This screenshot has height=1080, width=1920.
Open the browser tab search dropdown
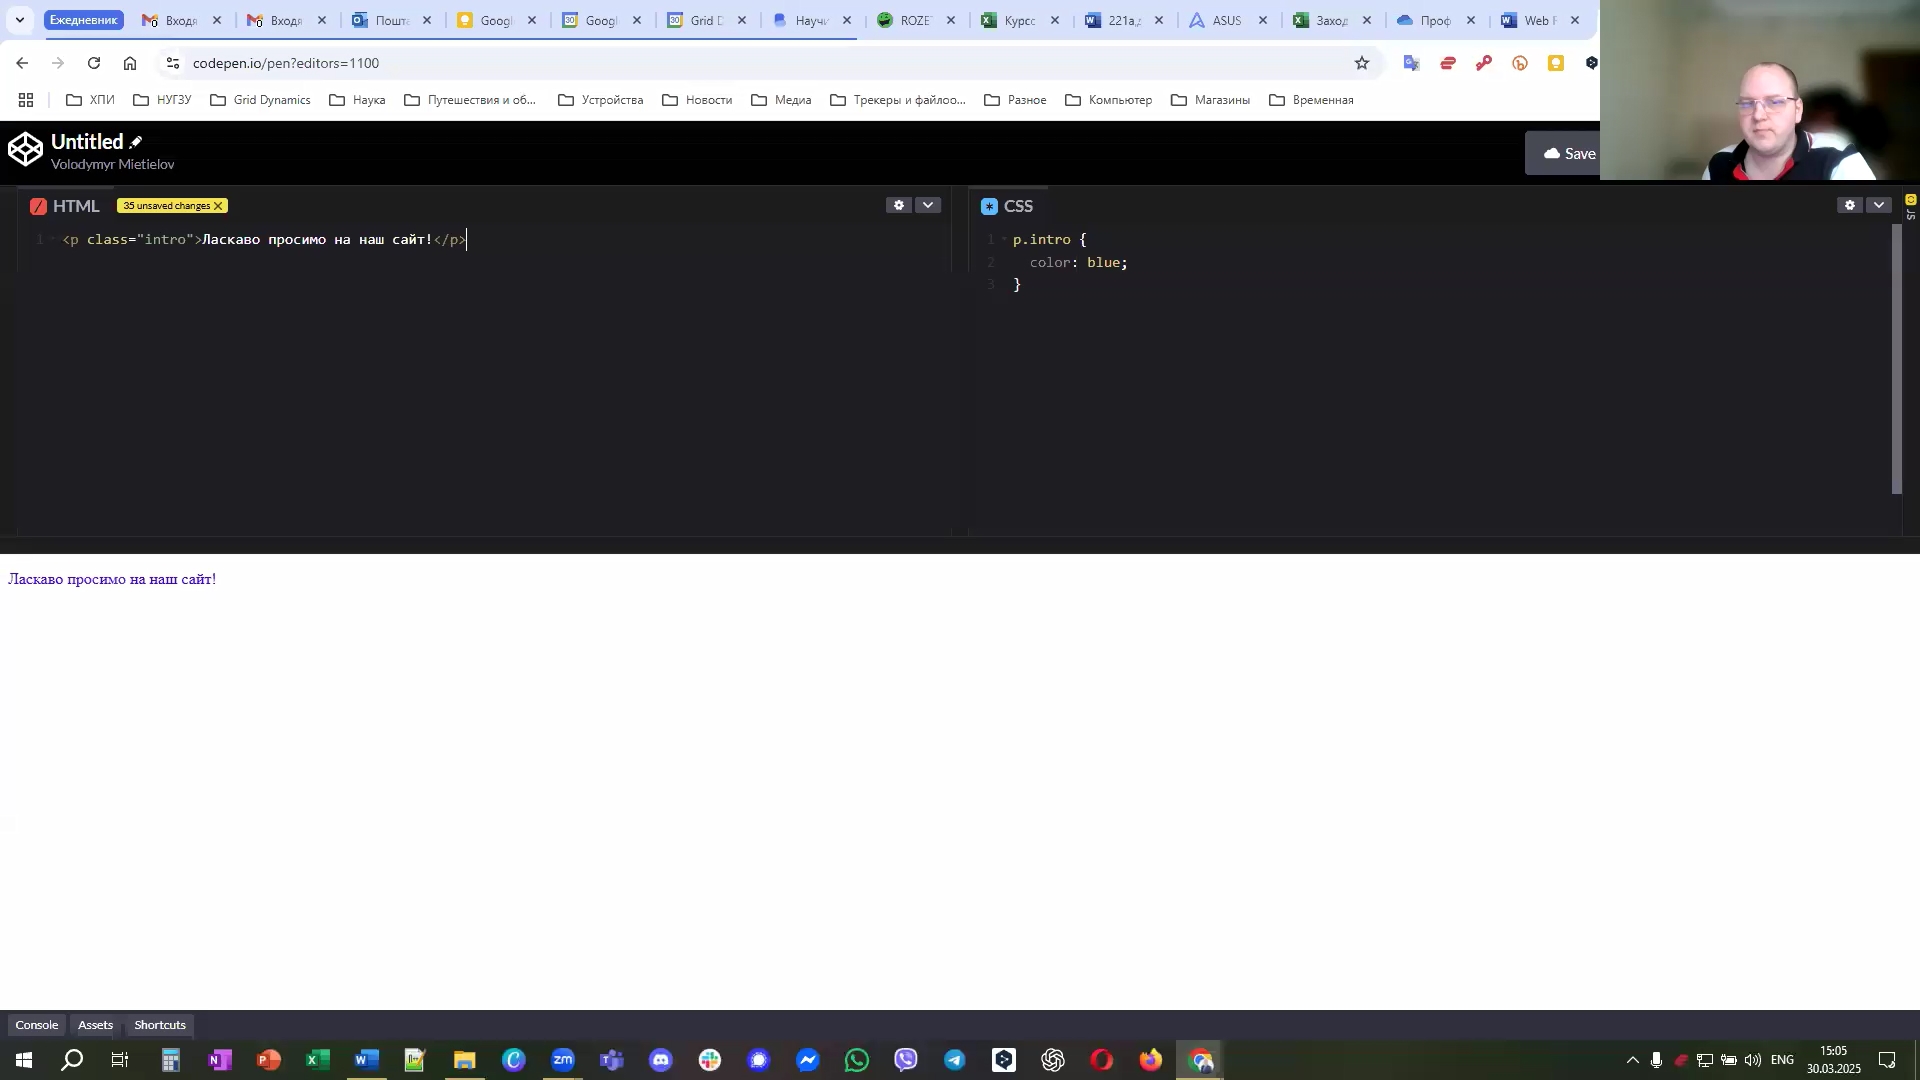pyautogui.click(x=19, y=20)
